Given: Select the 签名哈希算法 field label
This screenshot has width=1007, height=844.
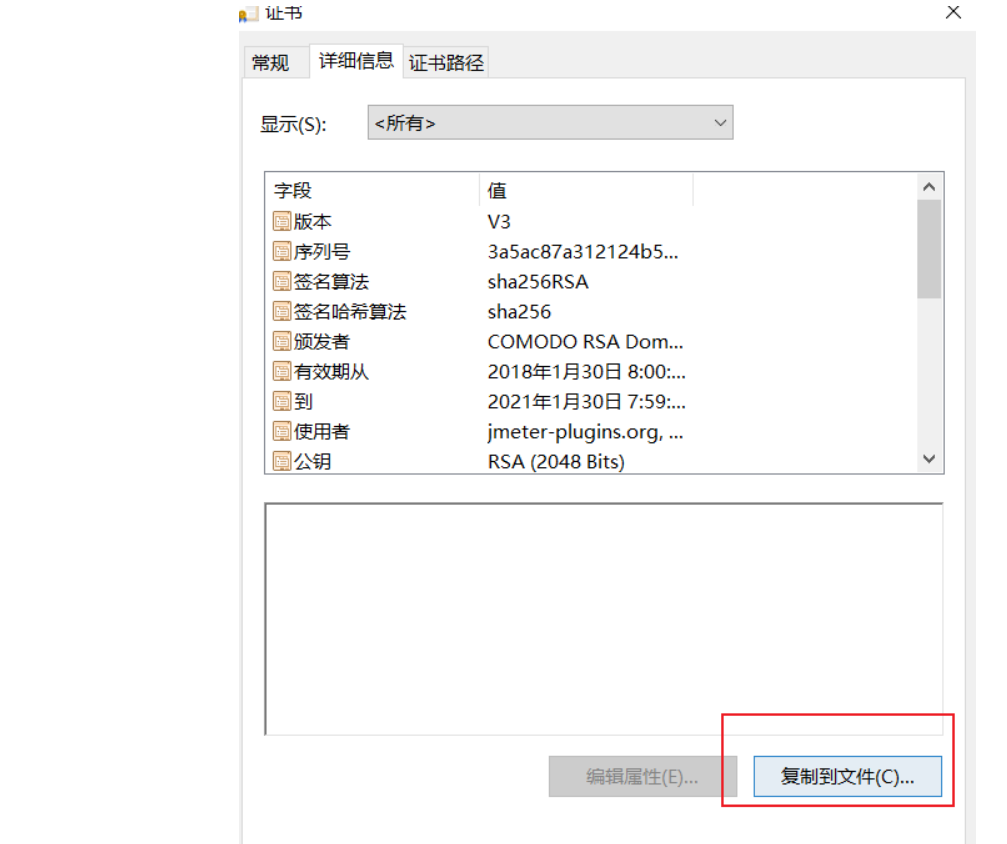Looking at the screenshot, I should tap(350, 312).
